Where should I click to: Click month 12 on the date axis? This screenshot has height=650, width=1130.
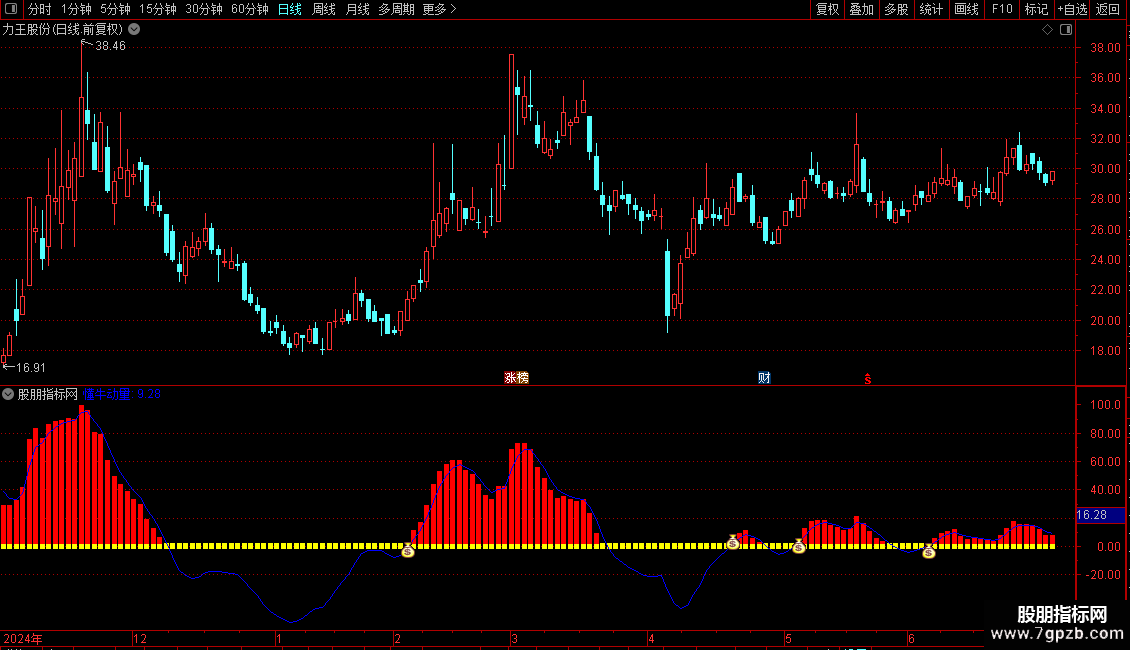[140, 638]
